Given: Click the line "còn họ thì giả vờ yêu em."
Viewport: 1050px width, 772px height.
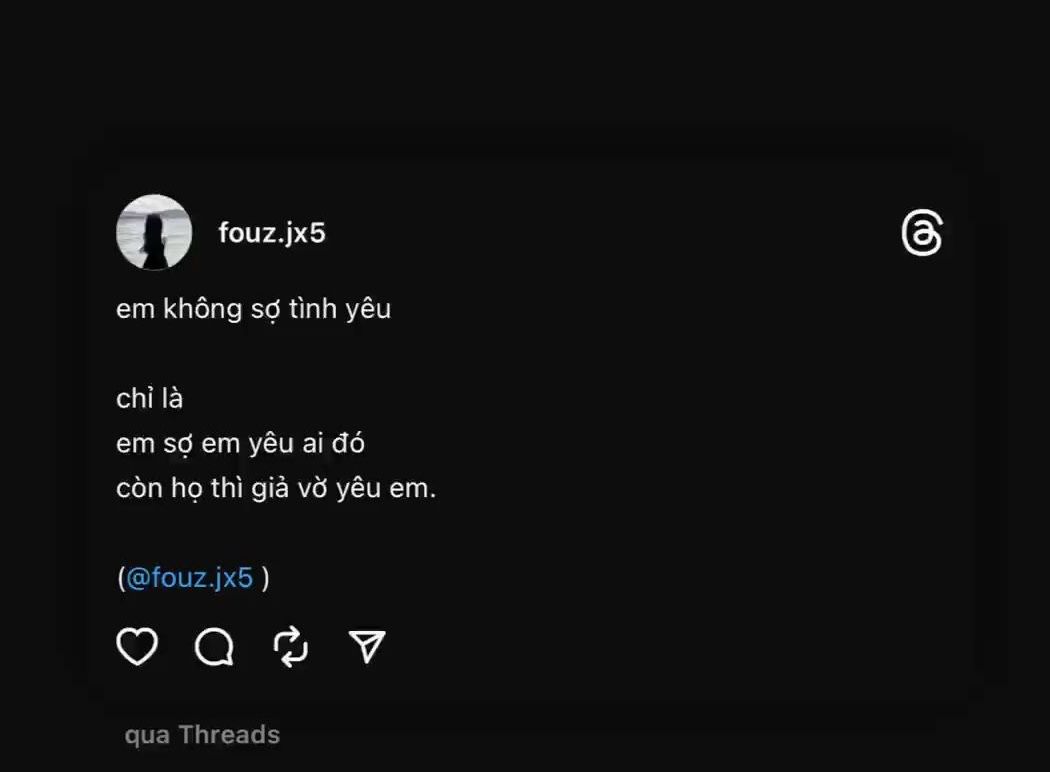Looking at the screenshot, I should [276, 490].
